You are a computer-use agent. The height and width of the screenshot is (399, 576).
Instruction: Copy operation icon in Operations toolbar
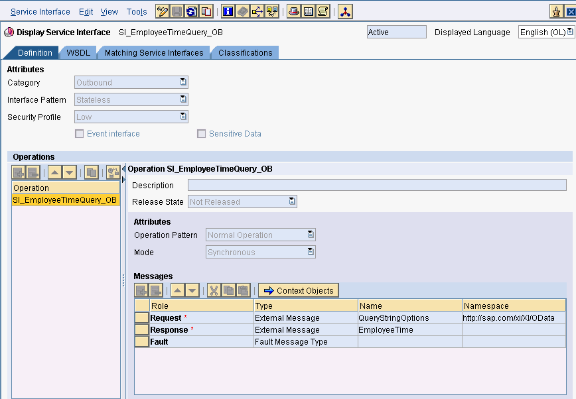click(x=91, y=172)
